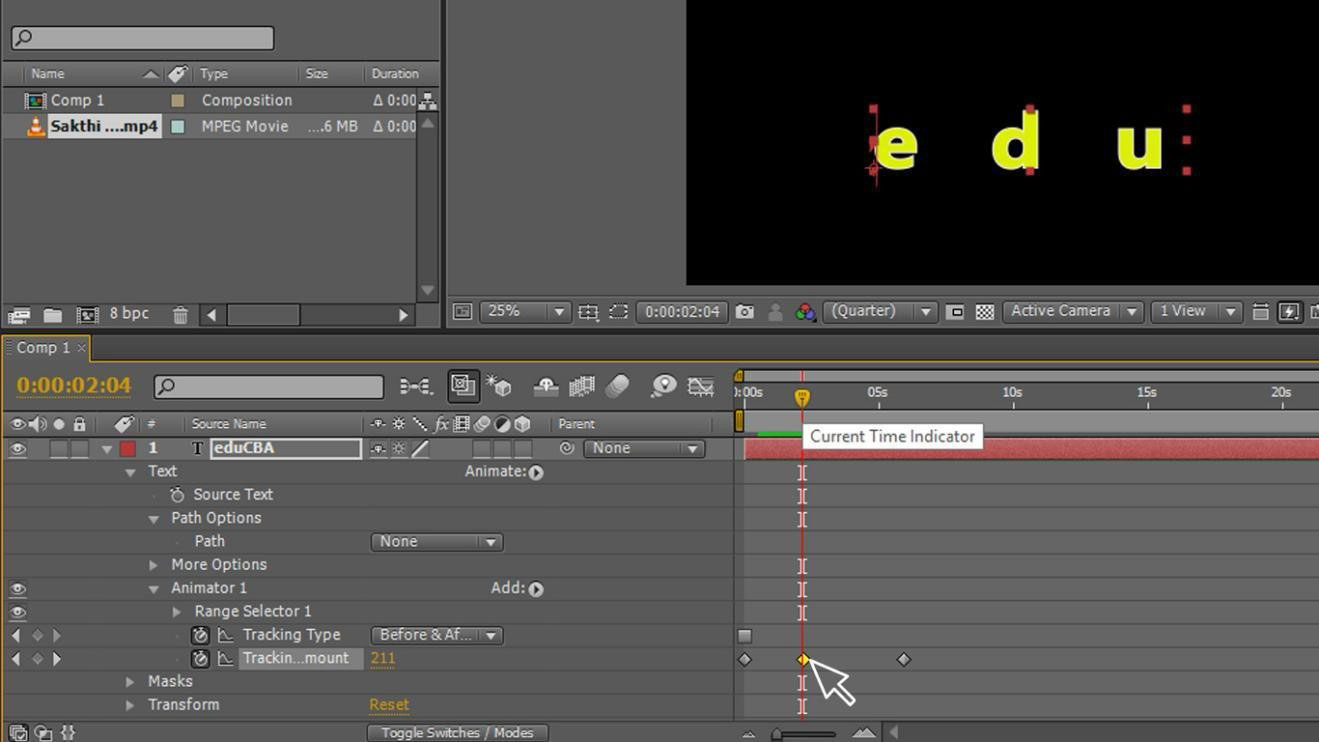Open the Parent dropdown for eduCBA
1319x742 pixels.
tap(643, 449)
